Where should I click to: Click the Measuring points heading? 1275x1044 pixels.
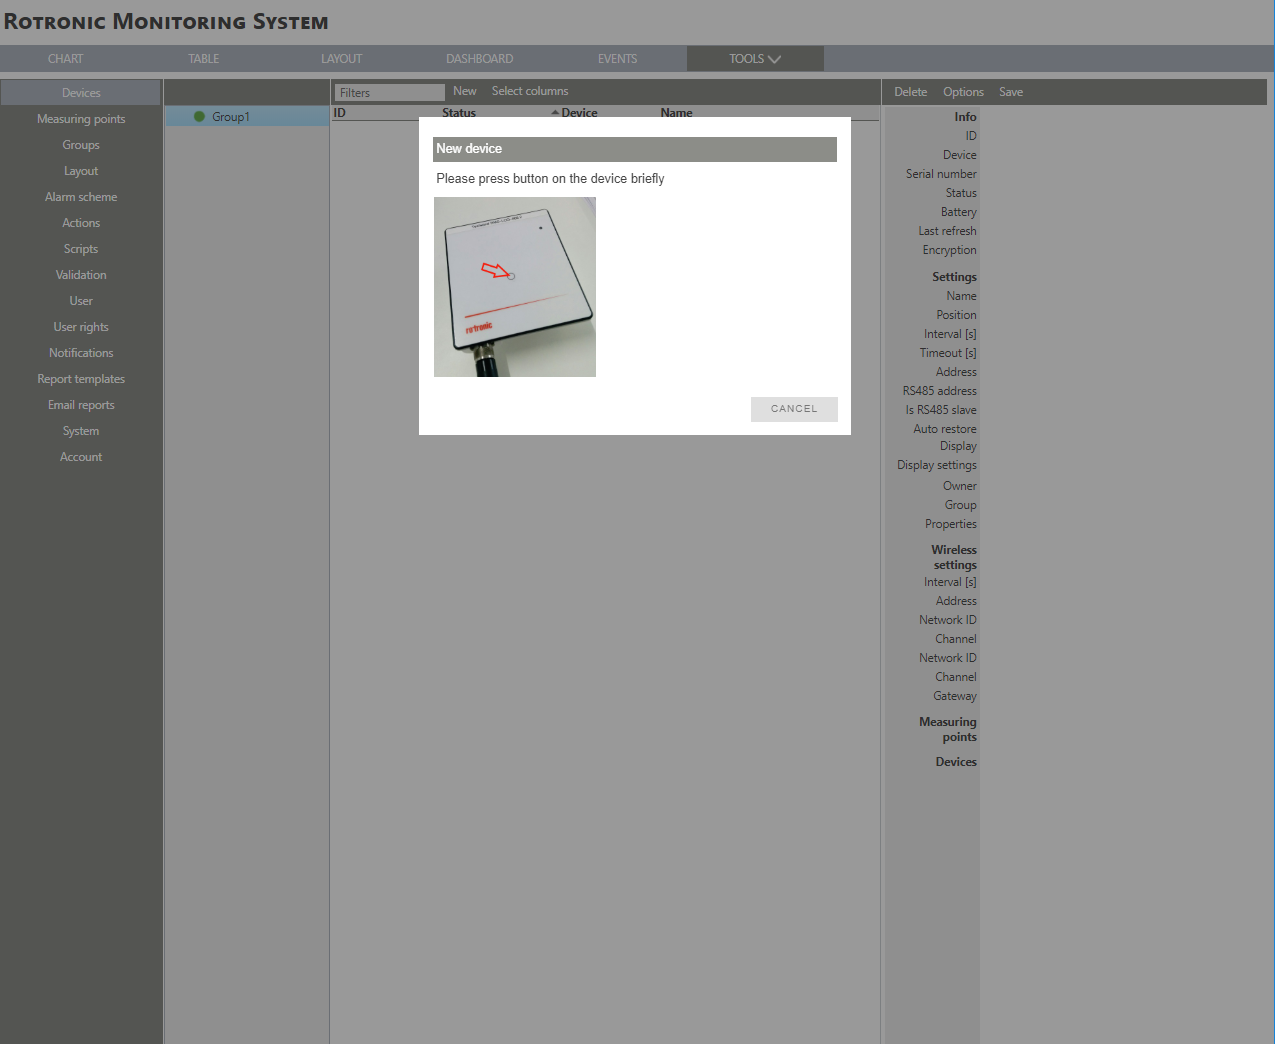[948, 729]
